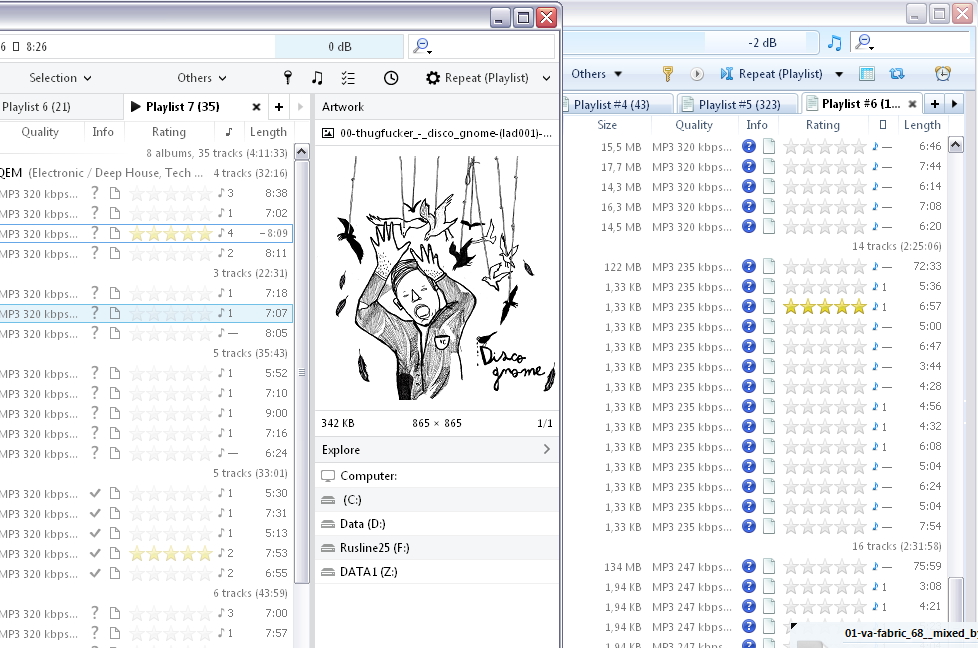Open the checklist icon in toolbar
978x648 pixels.
pos(348,78)
